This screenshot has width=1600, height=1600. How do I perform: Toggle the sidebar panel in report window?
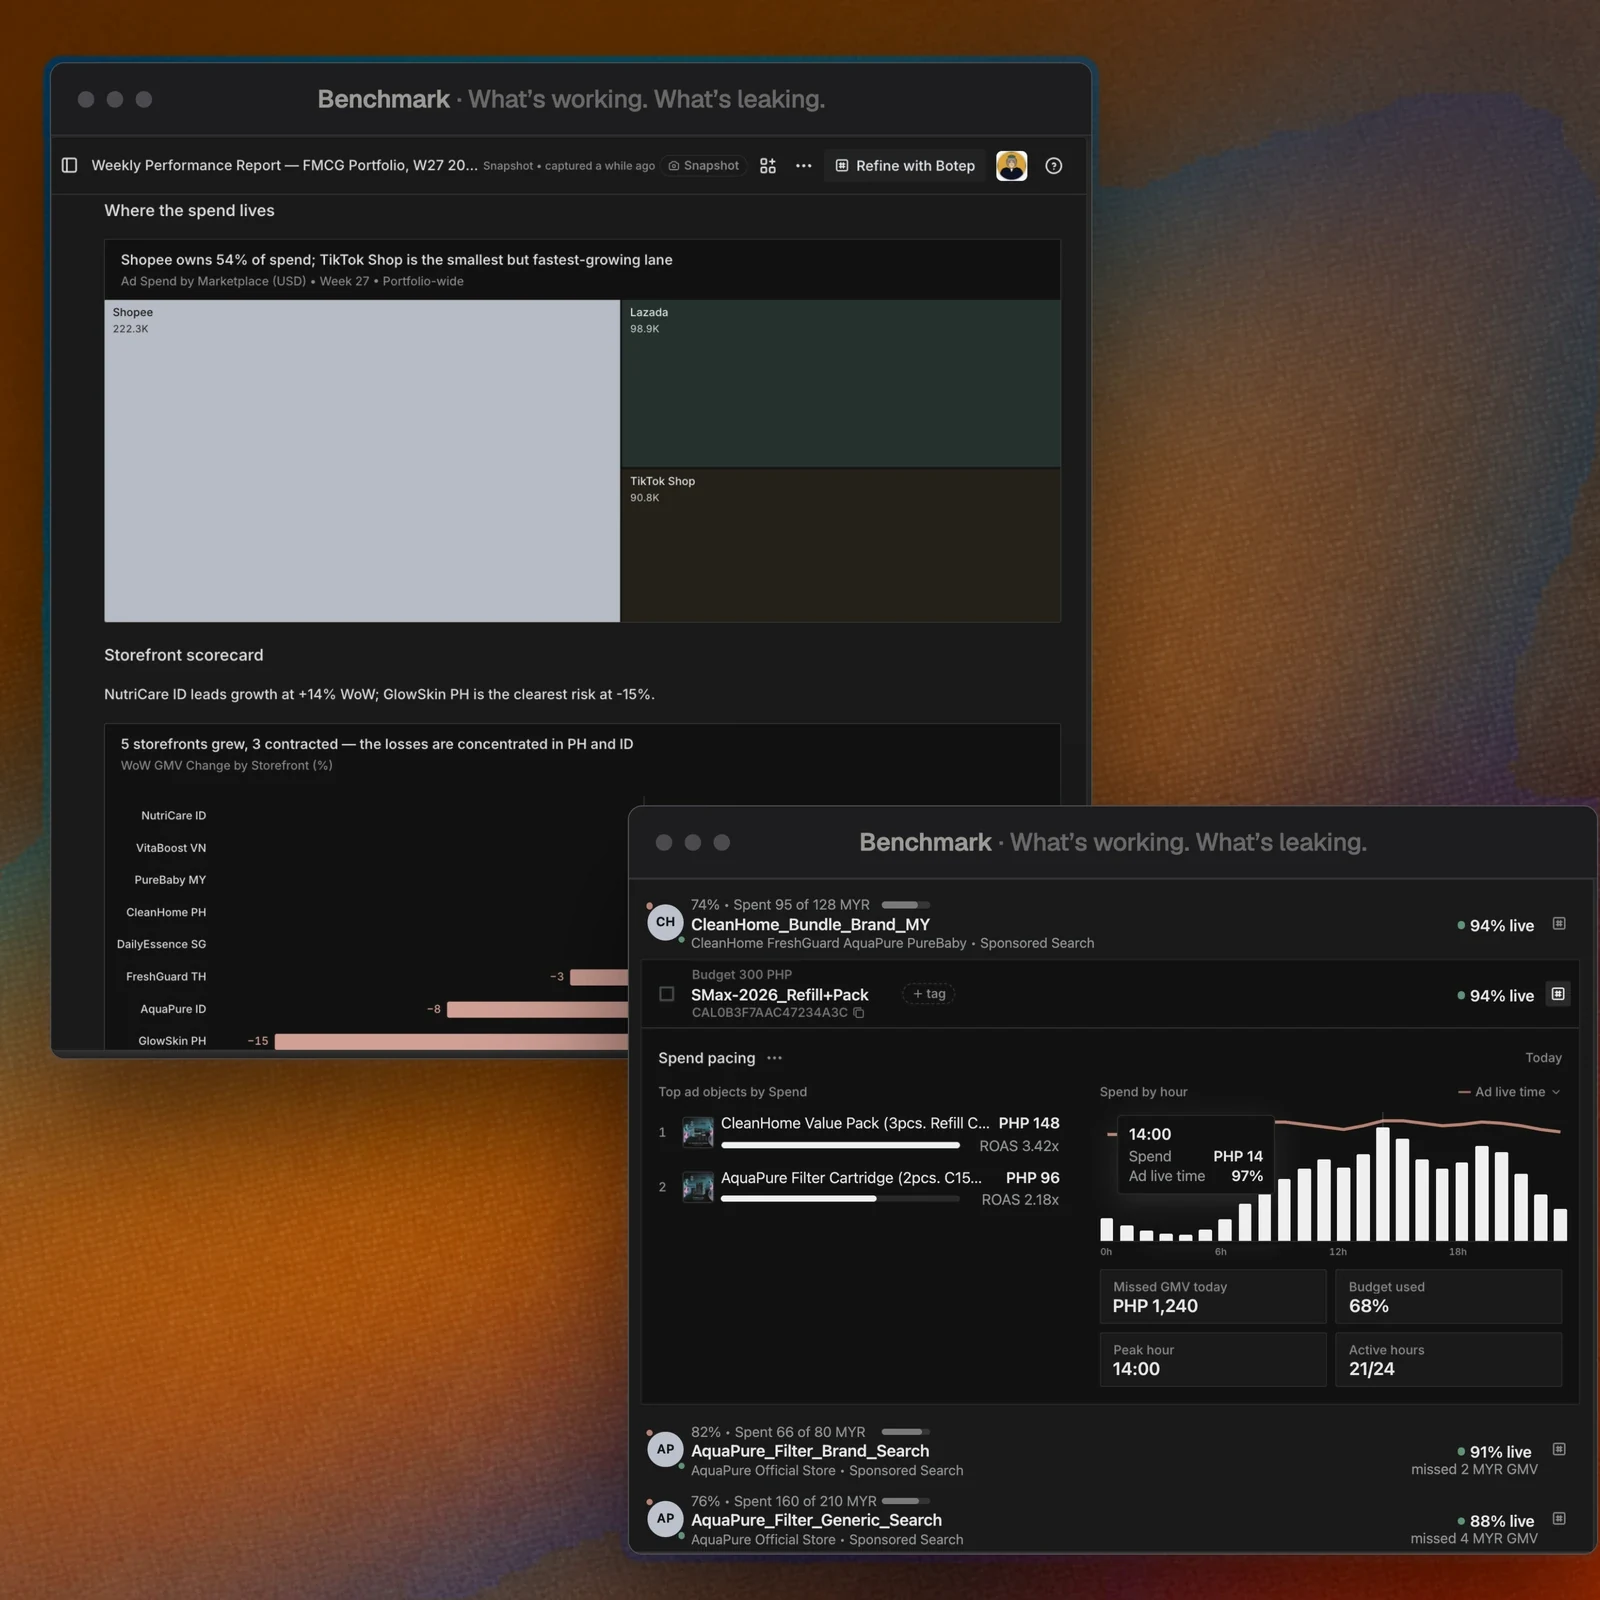(69, 165)
